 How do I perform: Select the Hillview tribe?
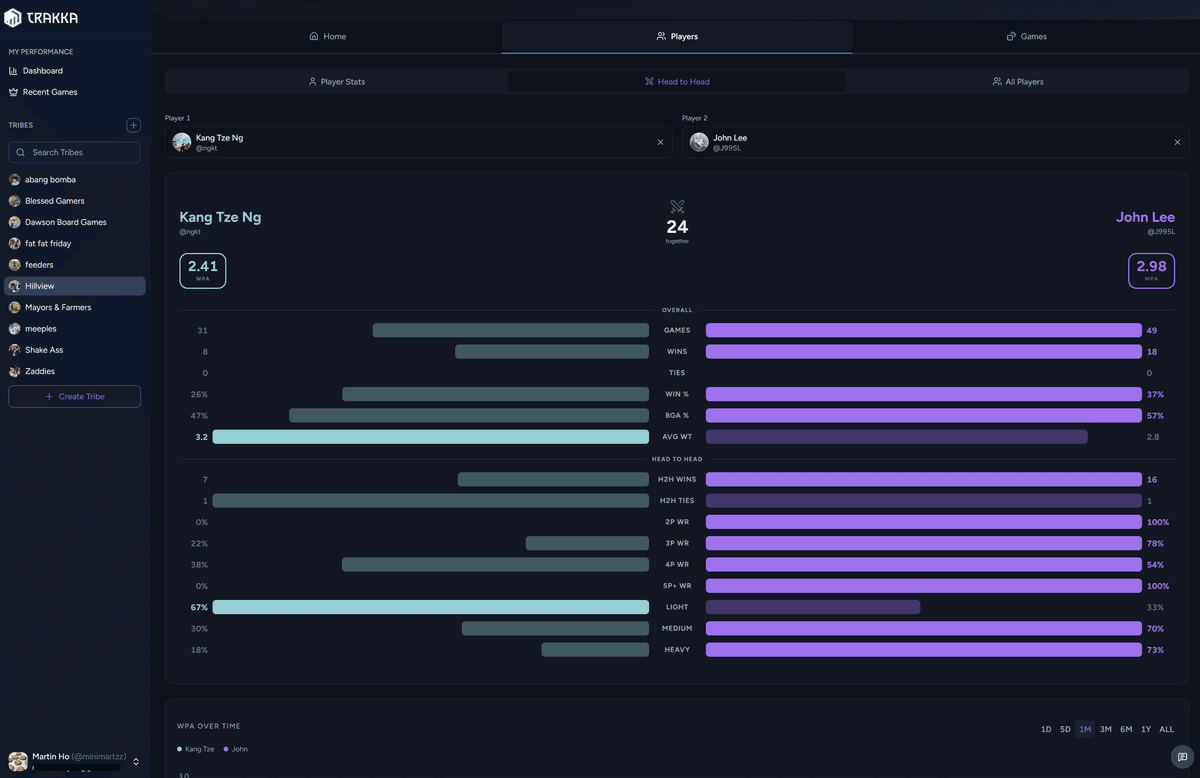74,286
